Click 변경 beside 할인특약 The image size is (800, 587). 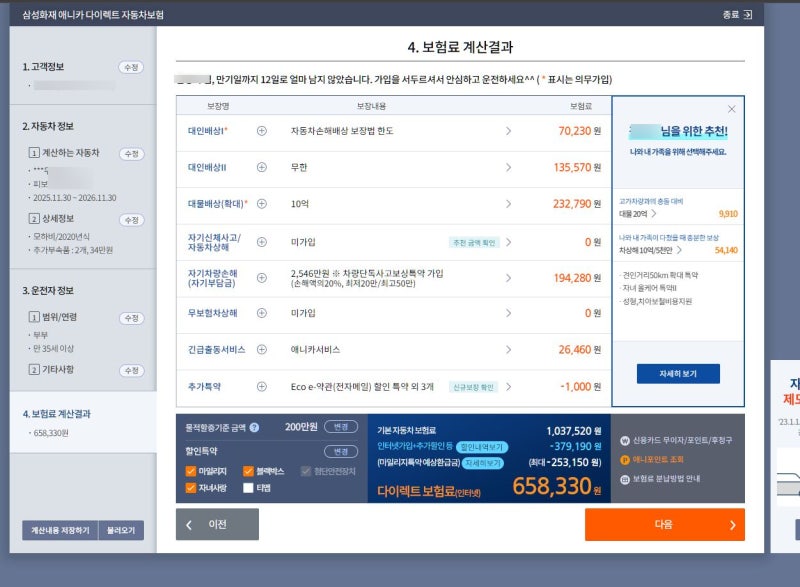(x=341, y=451)
